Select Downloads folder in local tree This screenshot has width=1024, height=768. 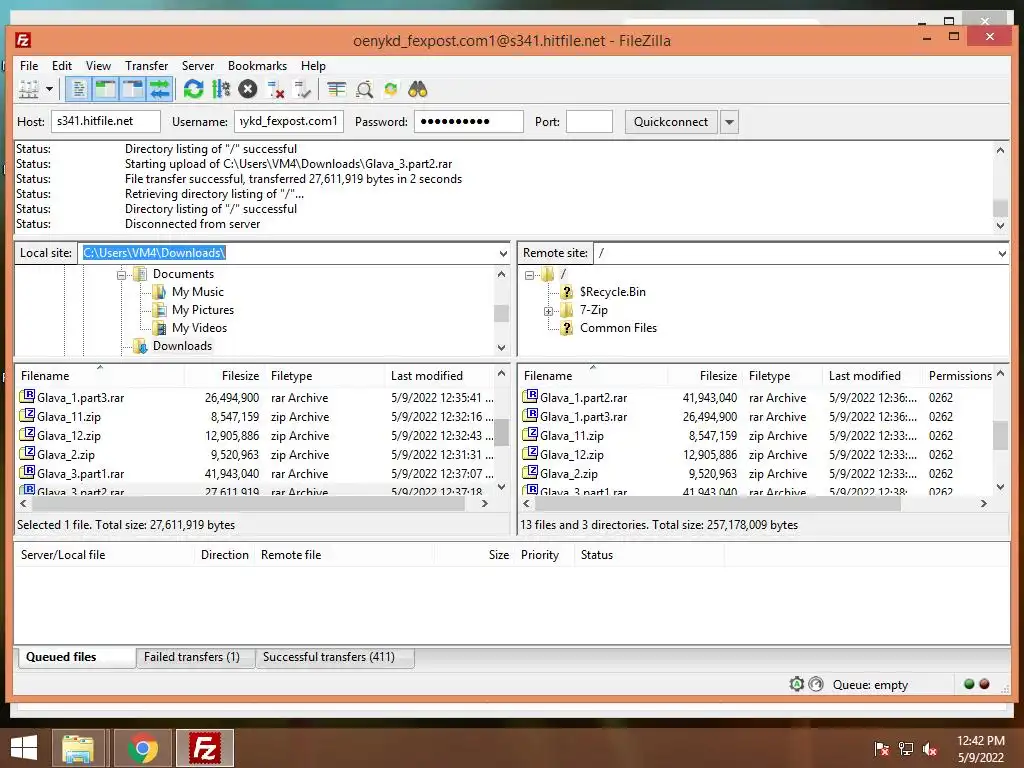(x=182, y=346)
